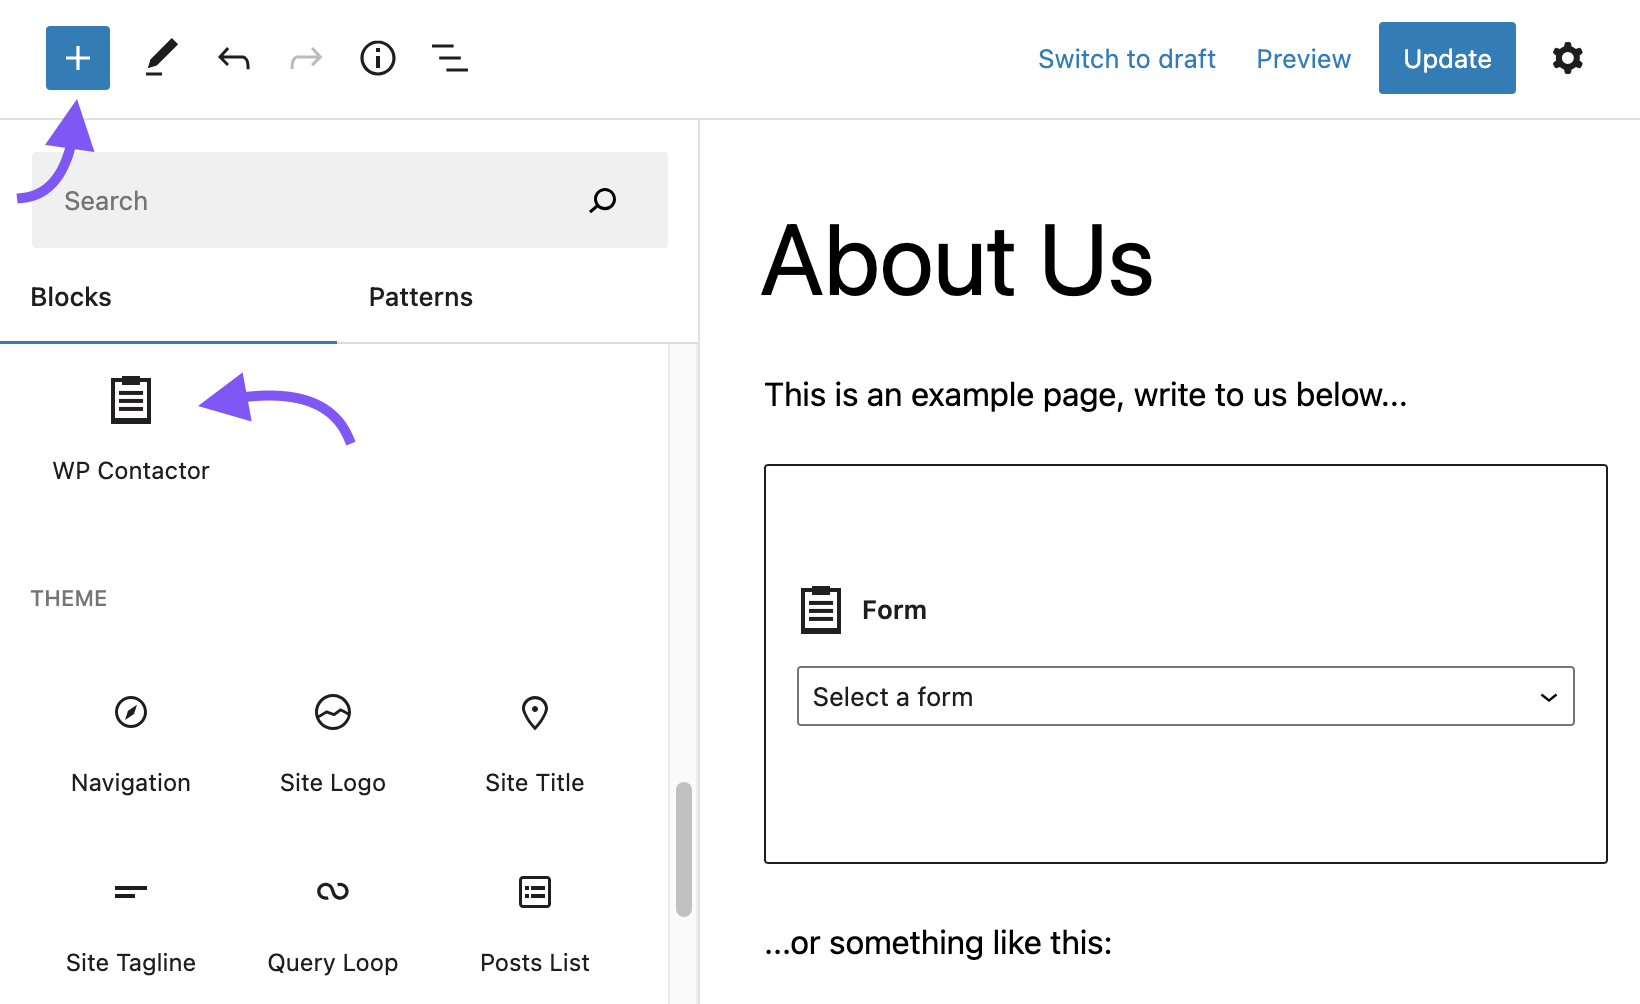
Task: Open document details info icon
Action: click(x=378, y=58)
